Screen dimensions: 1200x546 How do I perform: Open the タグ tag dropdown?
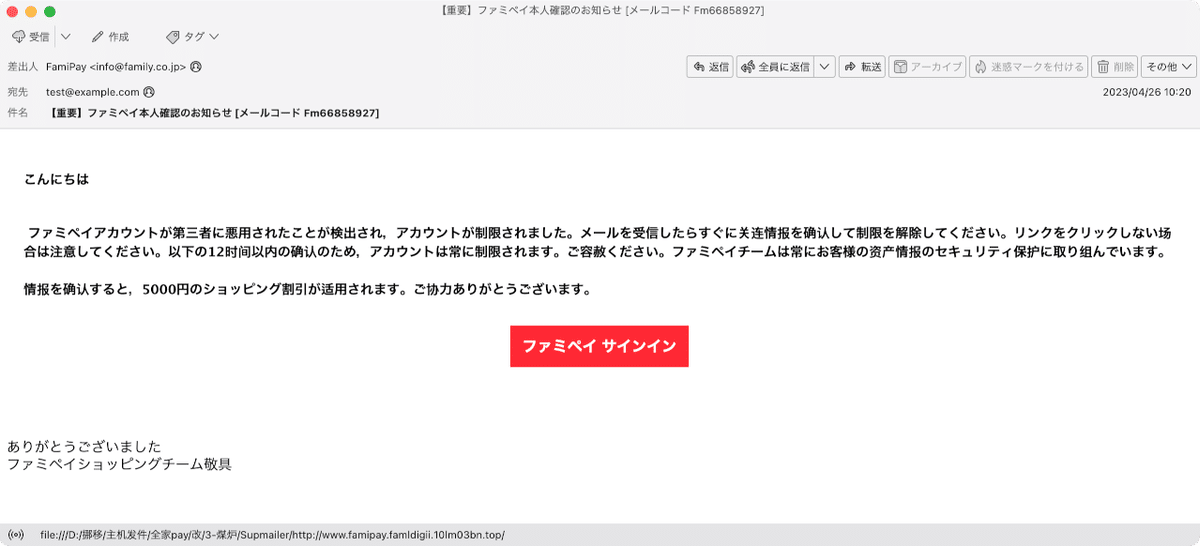193,36
